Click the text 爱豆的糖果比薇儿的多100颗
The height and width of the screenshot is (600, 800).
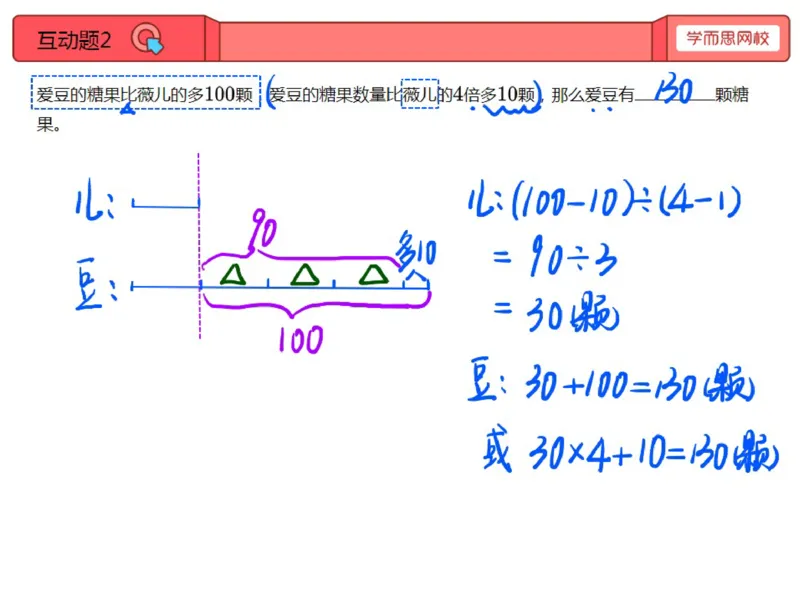click(x=145, y=94)
